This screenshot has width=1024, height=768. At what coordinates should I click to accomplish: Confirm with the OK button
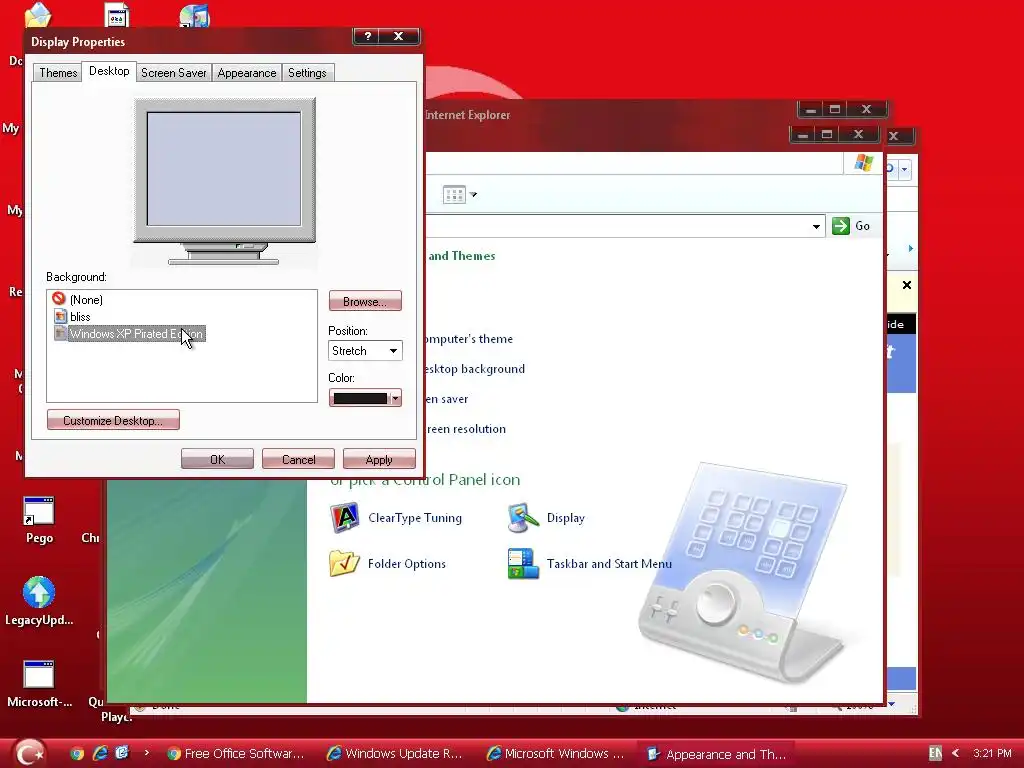[217, 460]
